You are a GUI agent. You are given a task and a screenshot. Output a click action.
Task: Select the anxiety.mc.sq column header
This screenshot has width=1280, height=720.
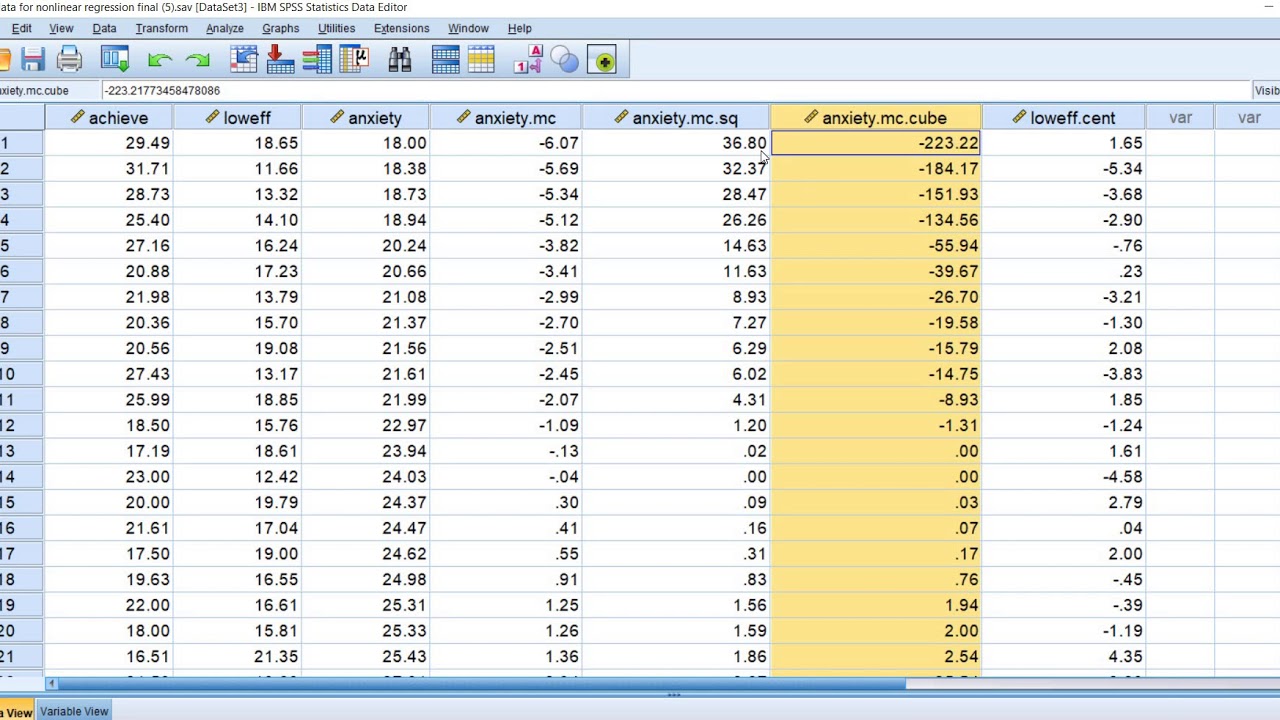[675, 118]
